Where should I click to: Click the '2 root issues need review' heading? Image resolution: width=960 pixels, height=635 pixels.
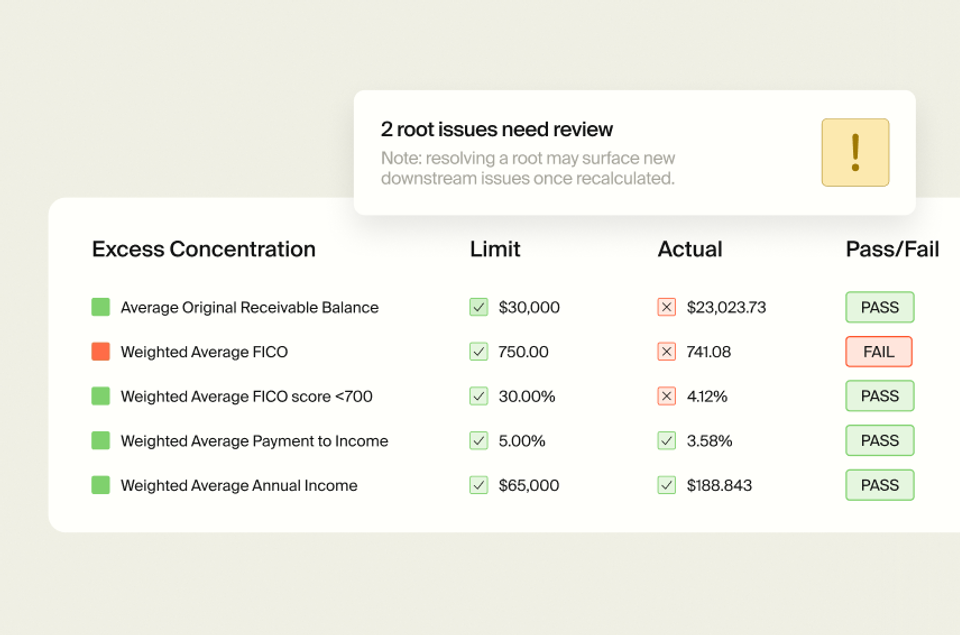[x=497, y=129]
